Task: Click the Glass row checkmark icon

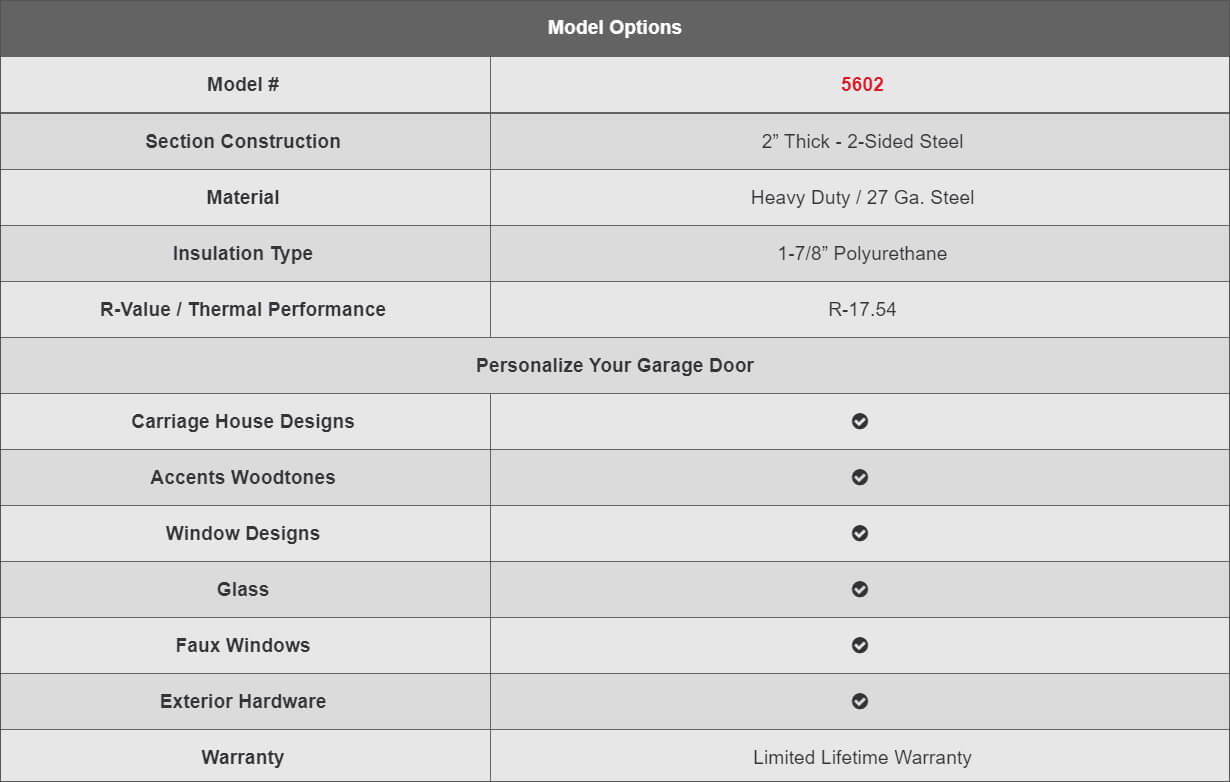Action: [860, 589]
